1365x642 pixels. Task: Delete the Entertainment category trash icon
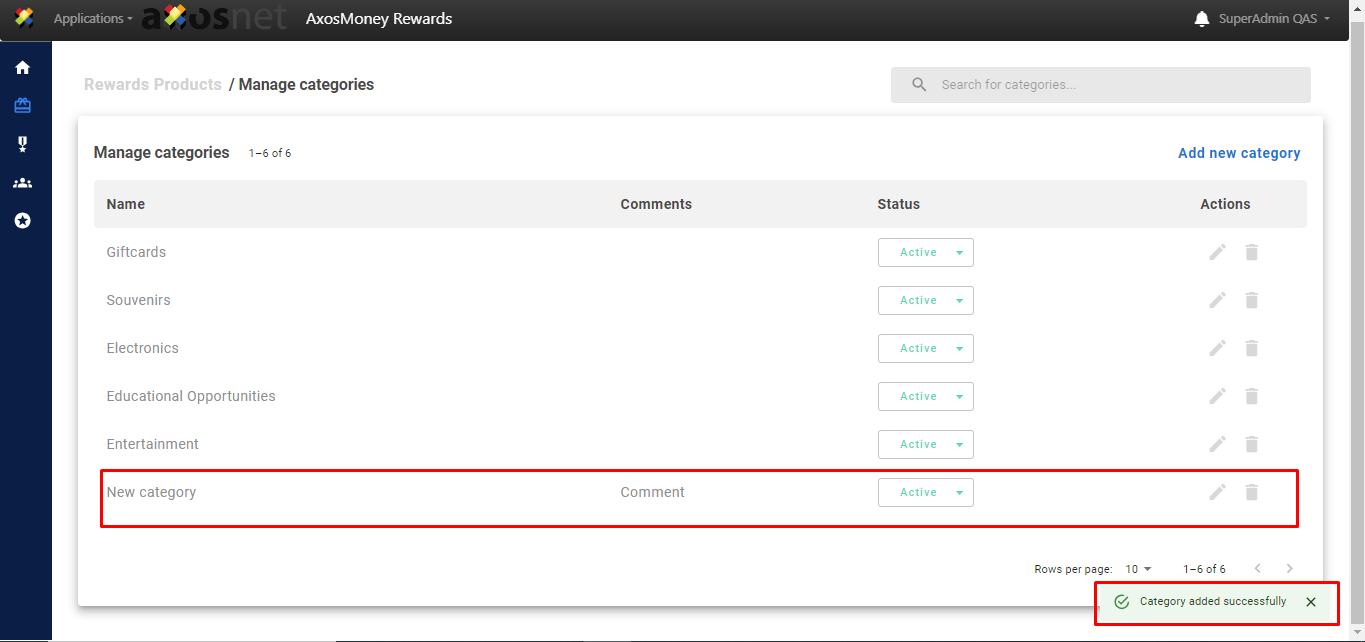pyautogui.click(x=1251, y=444)
